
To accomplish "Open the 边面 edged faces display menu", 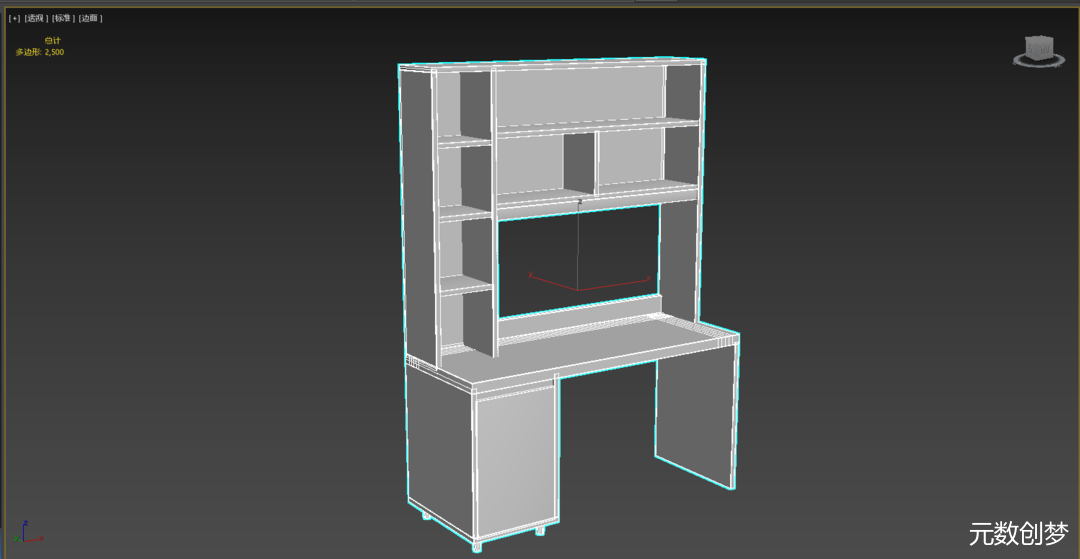I will click(x=90, y=18).
